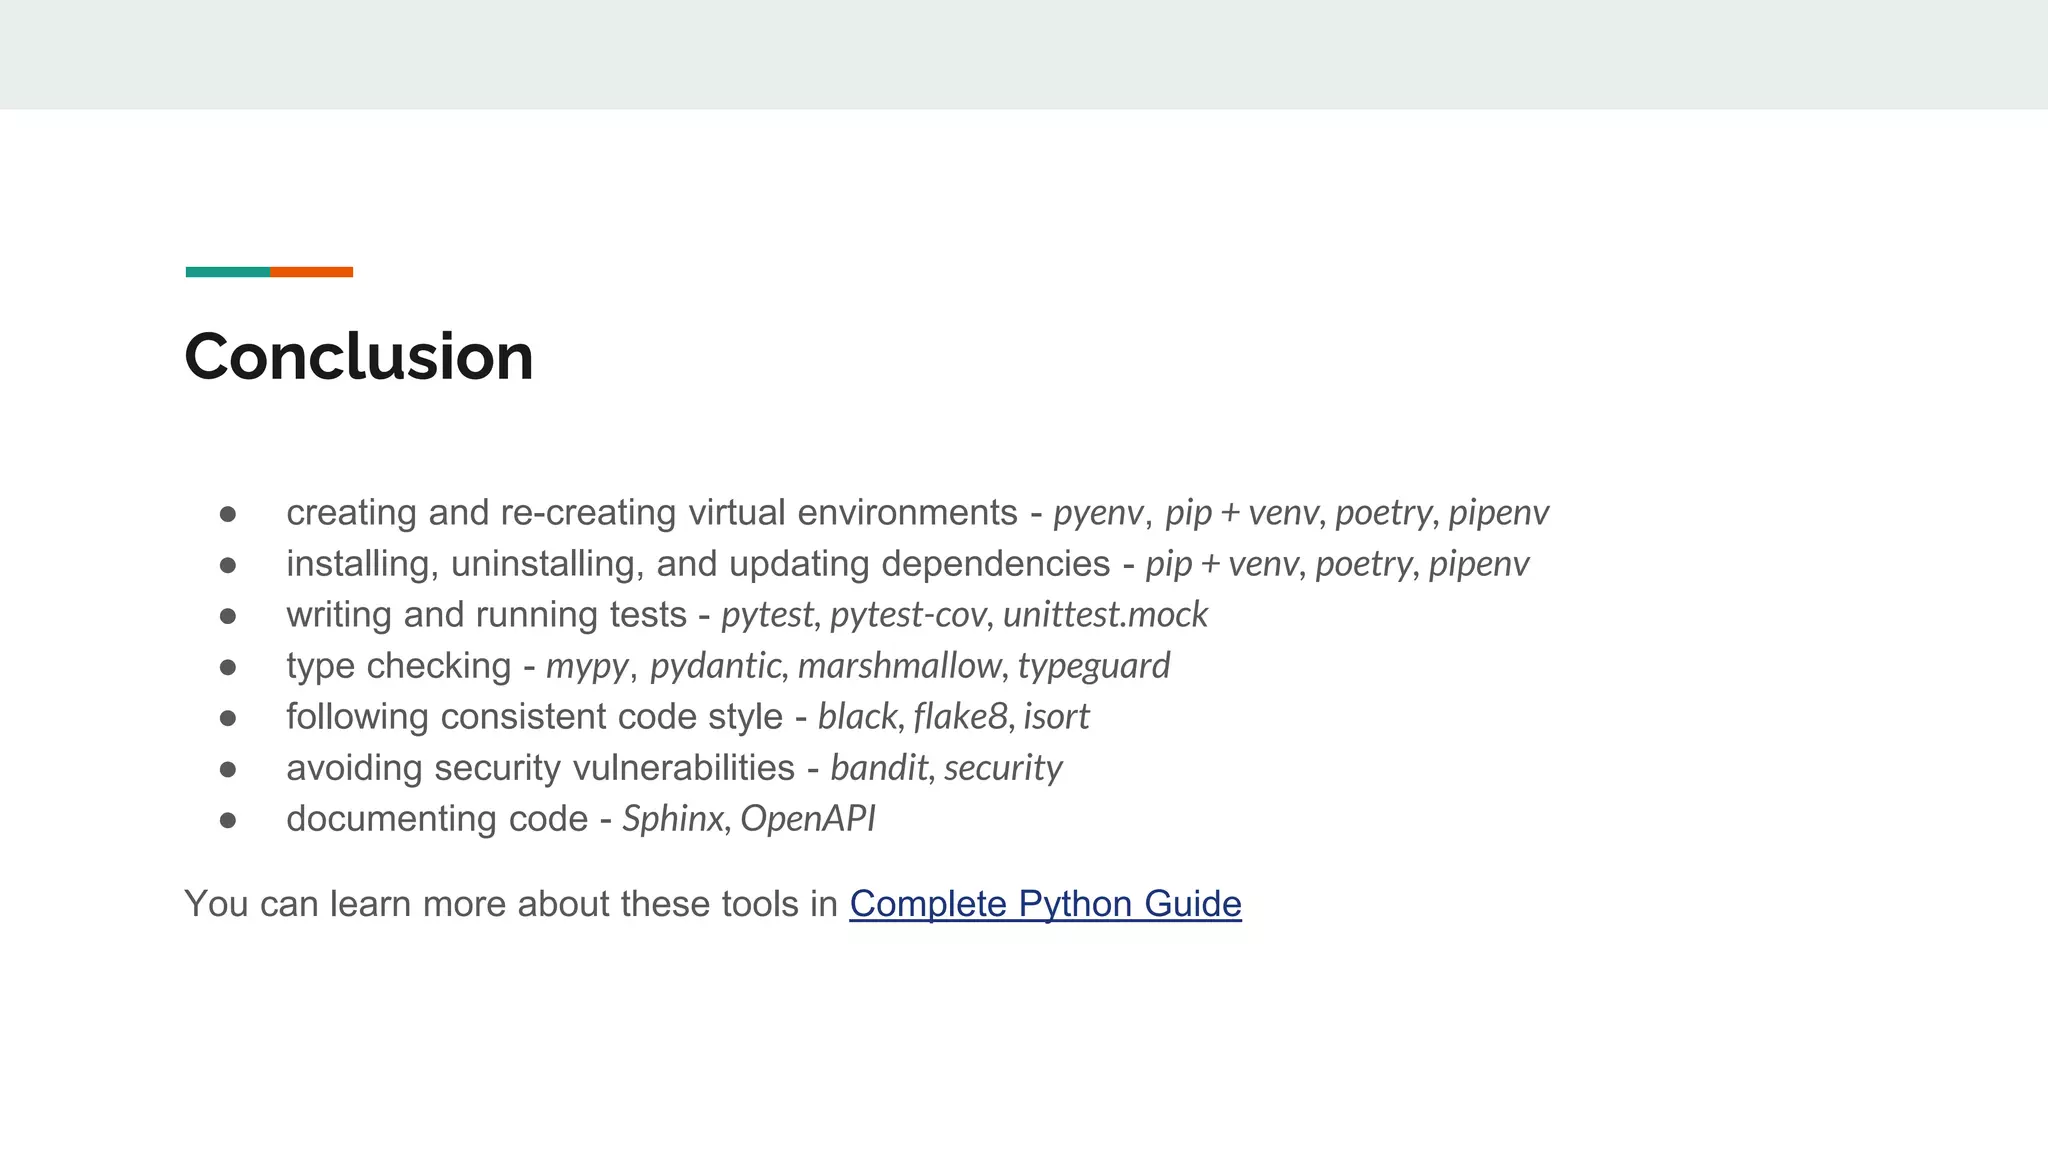Image resolution: width=2048 pixels, height=1152 pixels.
Task: Click the word pyenv in first bullet
Action: 1098,513
